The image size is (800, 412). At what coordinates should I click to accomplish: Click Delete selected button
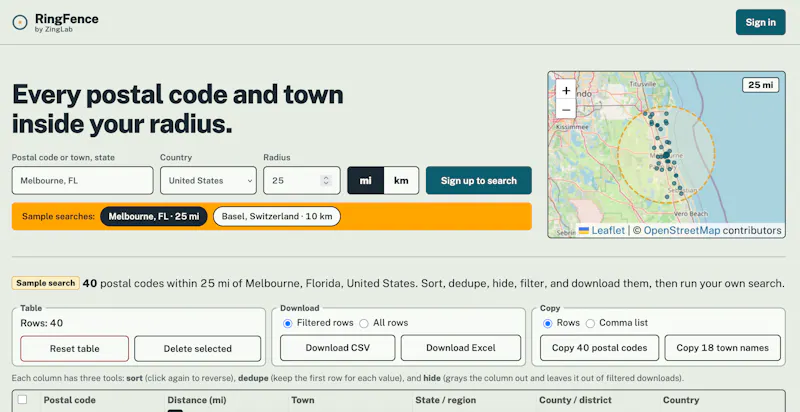197,349
